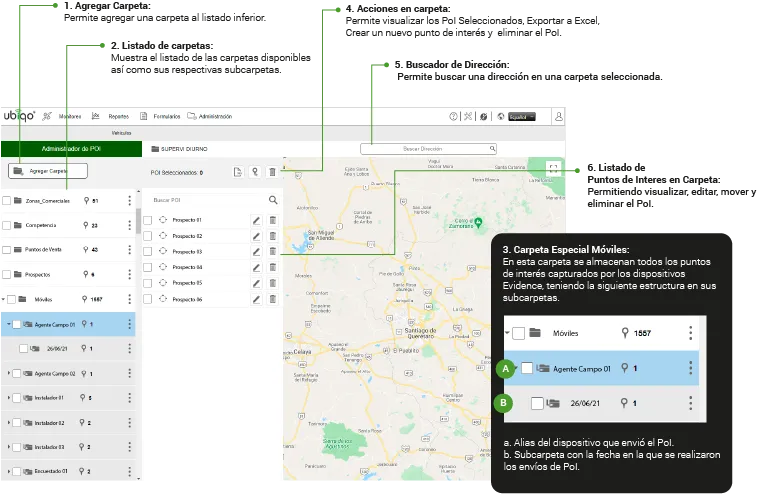This screenshot has width=757, height=494.
Task: Open the Prospectos folder by its name
Action: [38, 275]
